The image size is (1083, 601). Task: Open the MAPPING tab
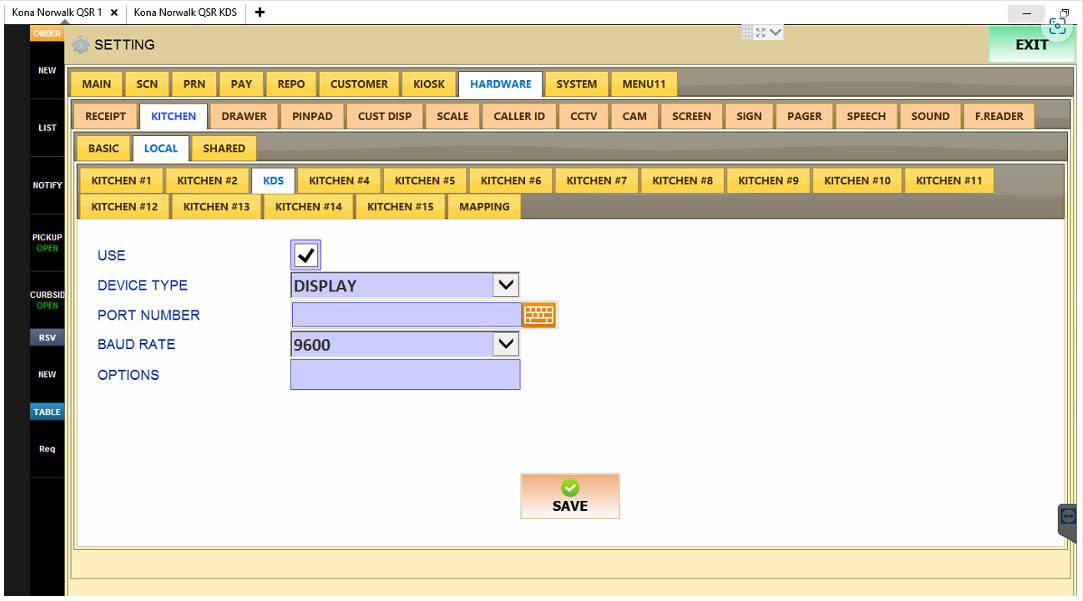pos(484,207)
